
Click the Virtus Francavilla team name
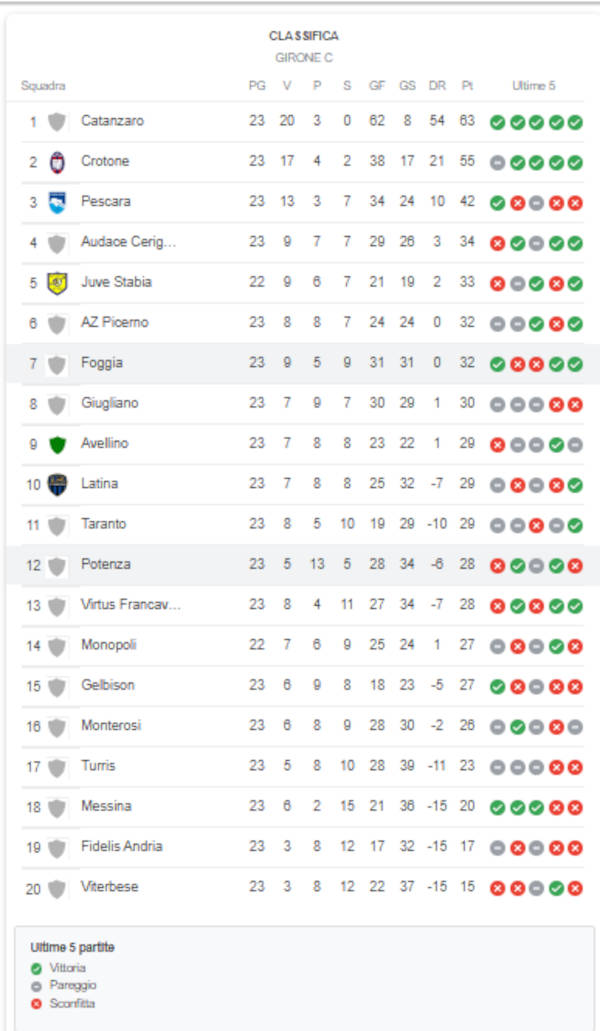pyautogui.click(x=130, y=605)
